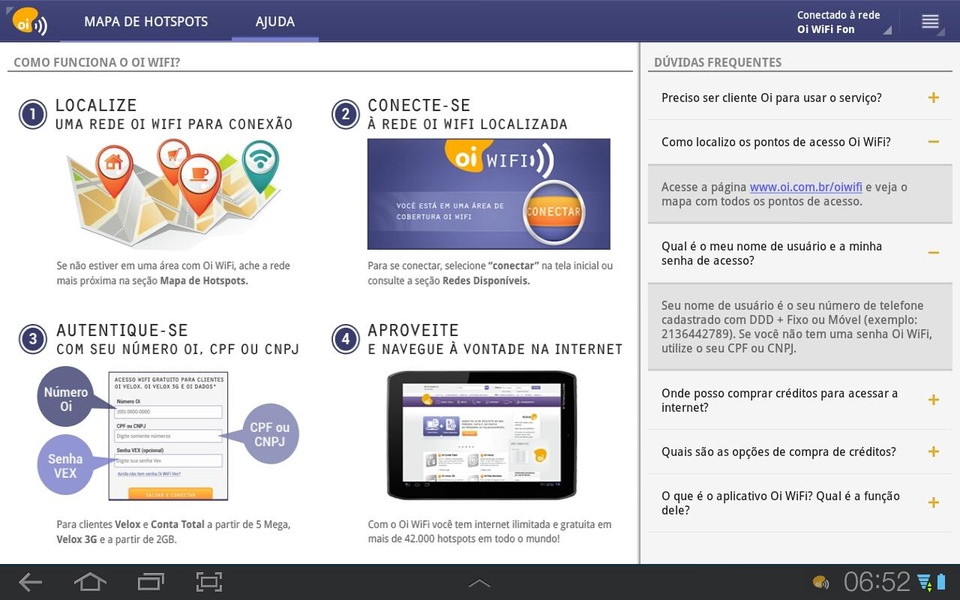
Task: Tap the Oi WiFi logo in header
Action: pyautogui.click(x=30, y=21)
